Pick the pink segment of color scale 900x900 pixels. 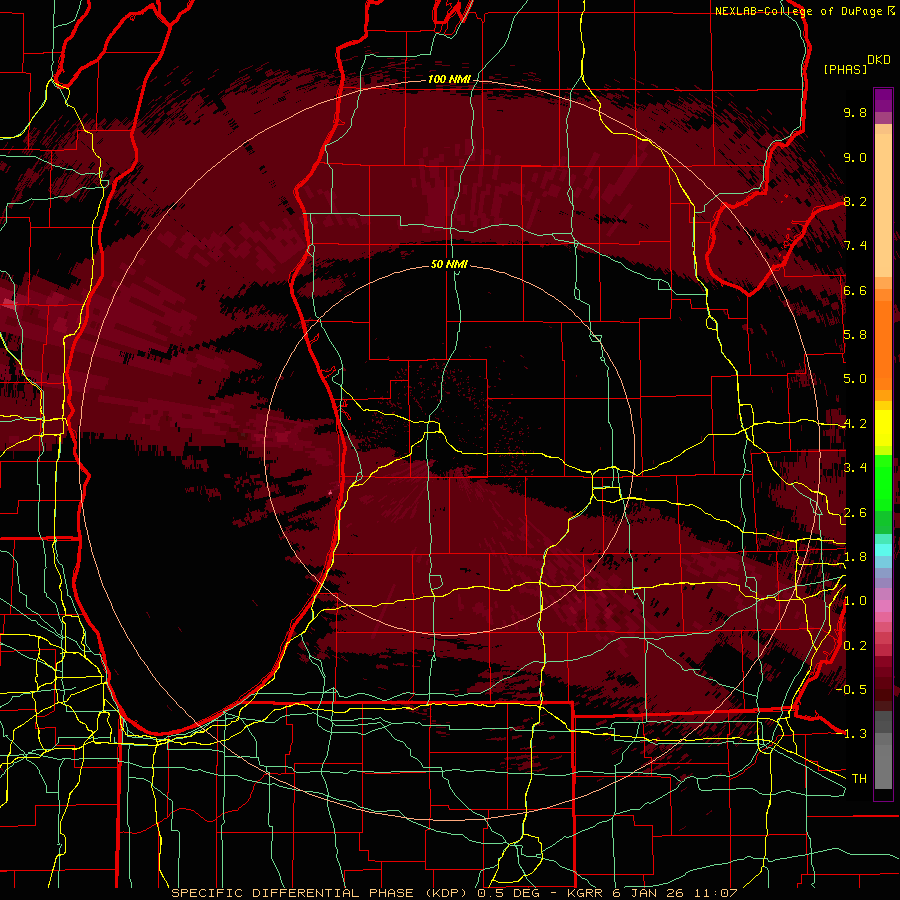883,606
